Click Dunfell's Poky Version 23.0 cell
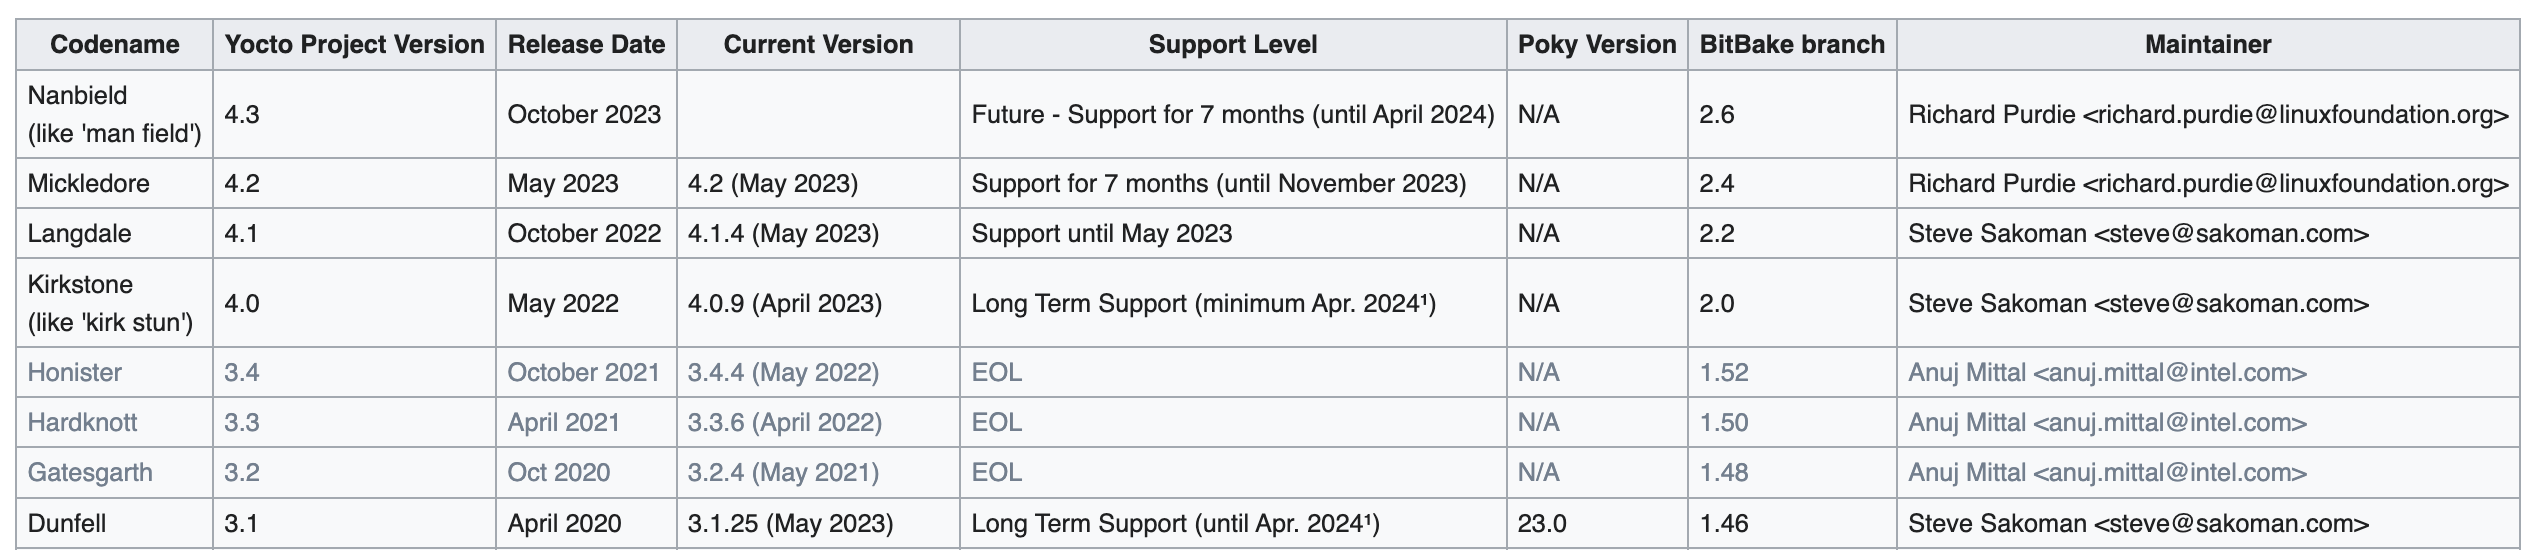 [1597, 523]
